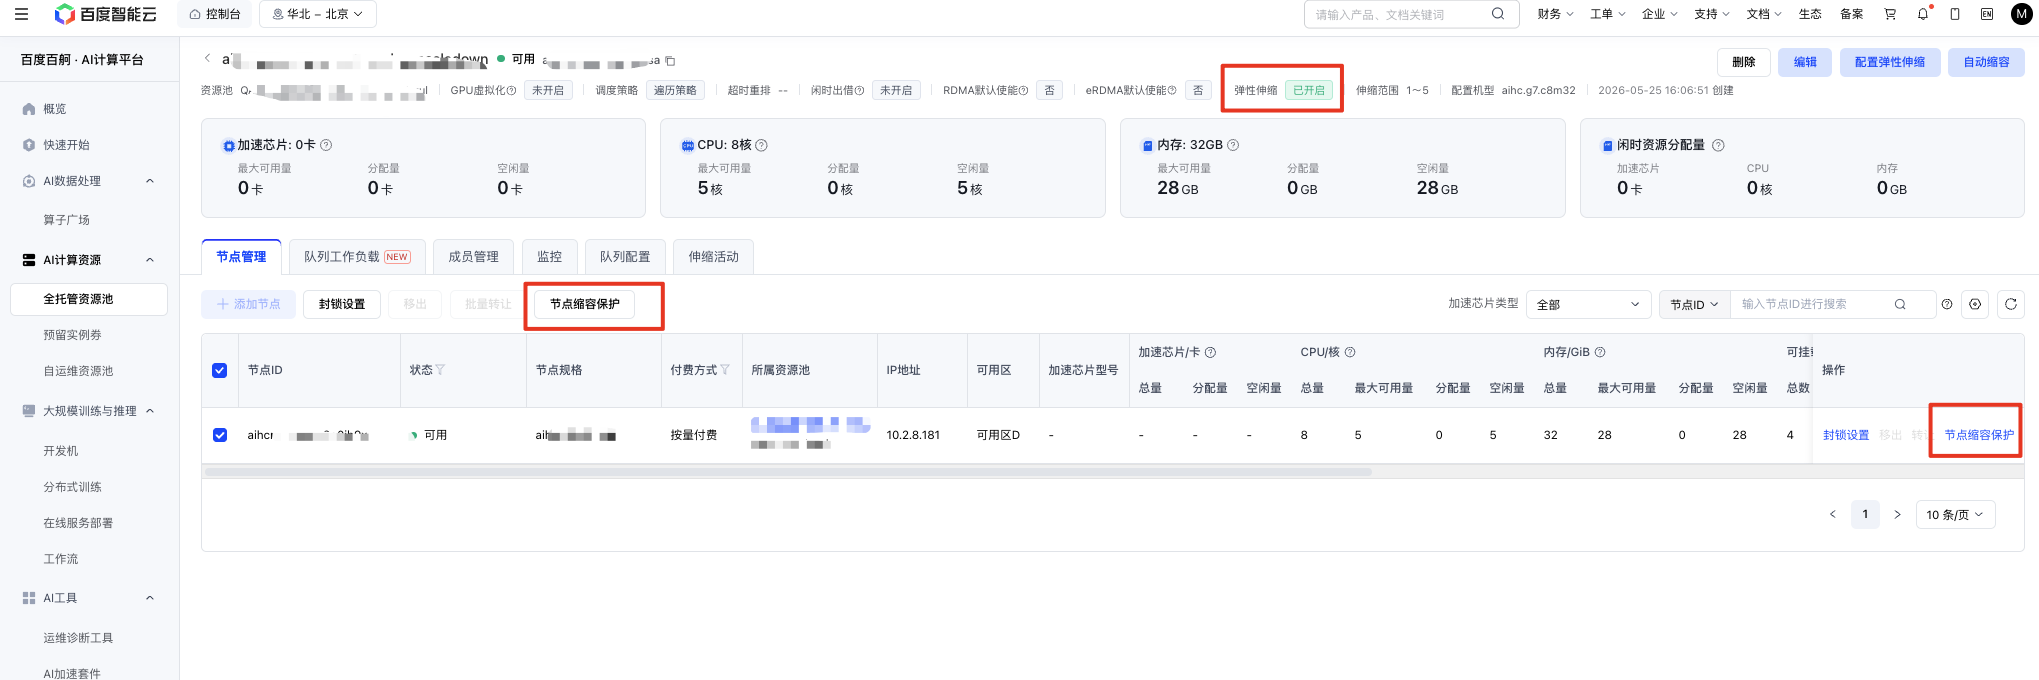Click the help icon next to eRDMA默认使能
The image size is (2039, 680).
pyautogui.click(x=1172, y=90)
